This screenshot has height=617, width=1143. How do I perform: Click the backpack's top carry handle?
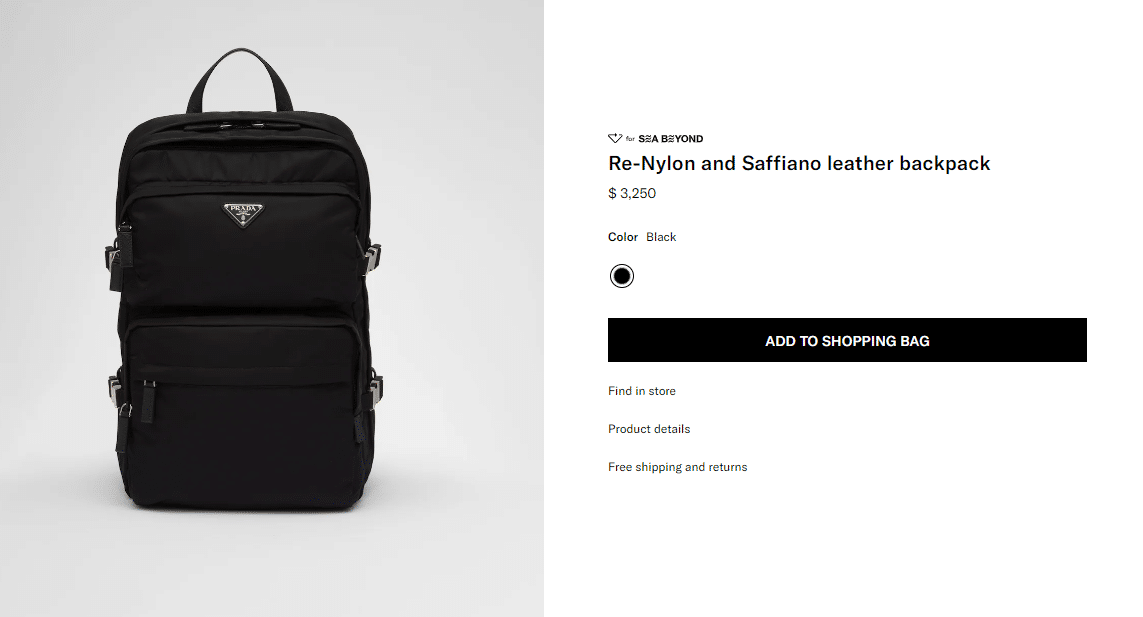(x=240, y=73)
